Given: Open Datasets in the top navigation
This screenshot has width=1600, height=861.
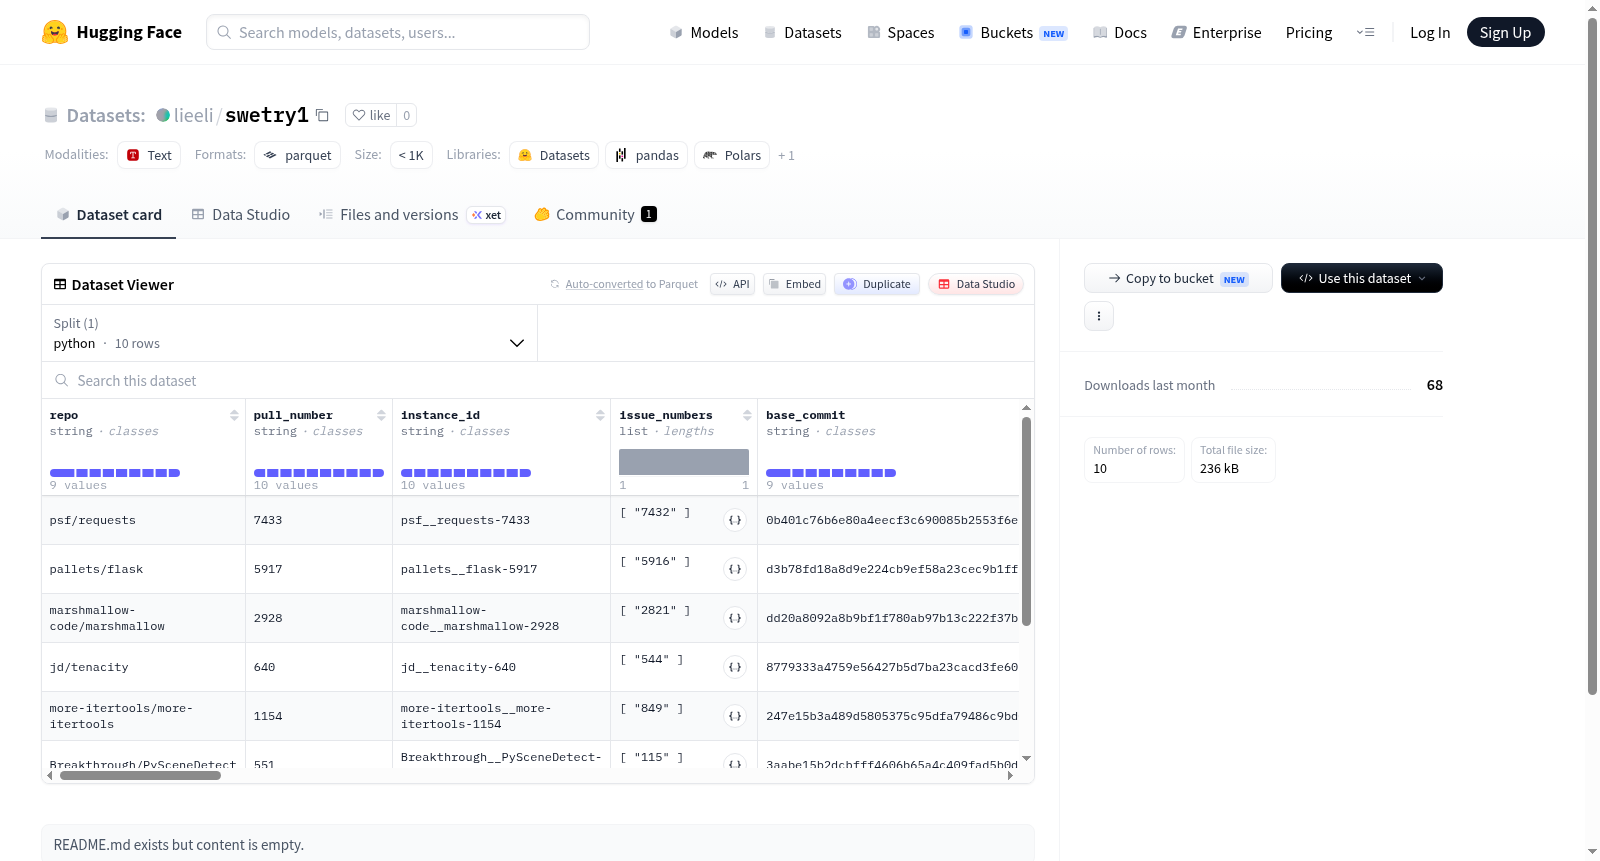Looking at the screenshot, I should [803, 33].
